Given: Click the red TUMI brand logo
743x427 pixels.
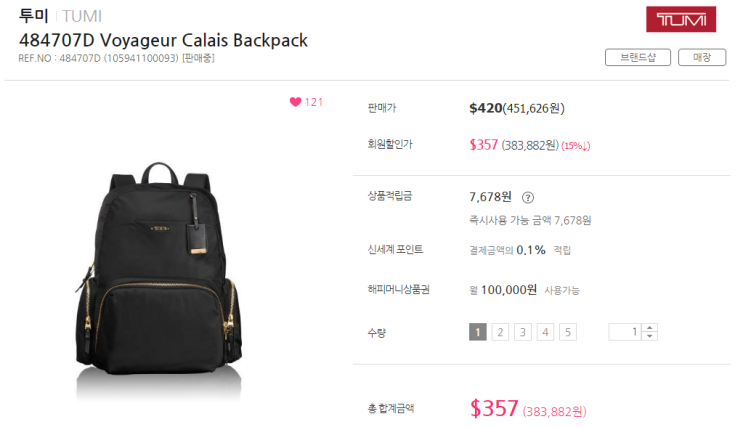Looking at the screenshot, I should (x=681, y=19).
